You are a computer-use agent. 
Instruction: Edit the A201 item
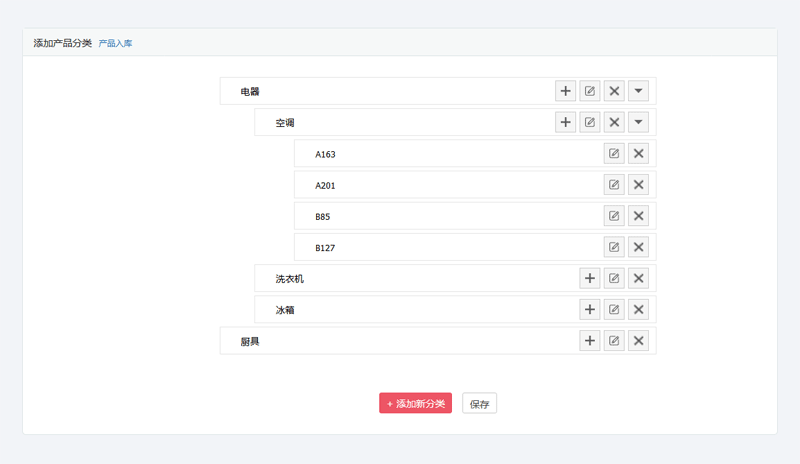(x=615, y=185)
